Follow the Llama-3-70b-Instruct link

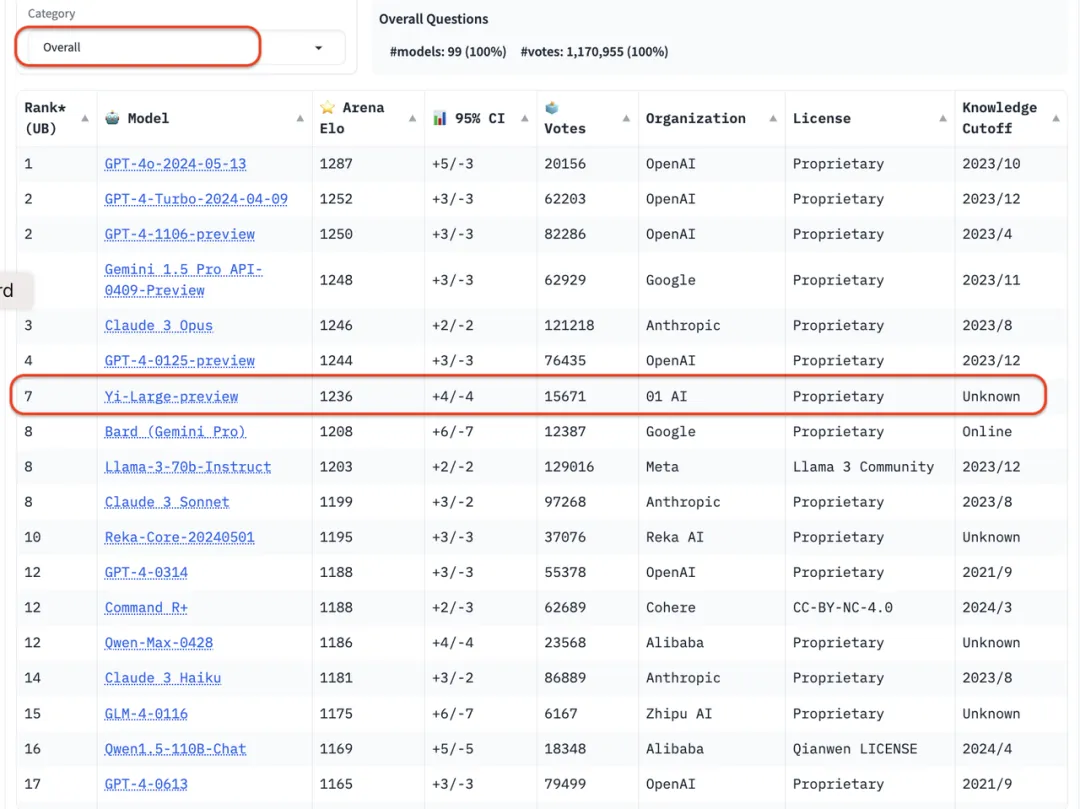(187, 467)
